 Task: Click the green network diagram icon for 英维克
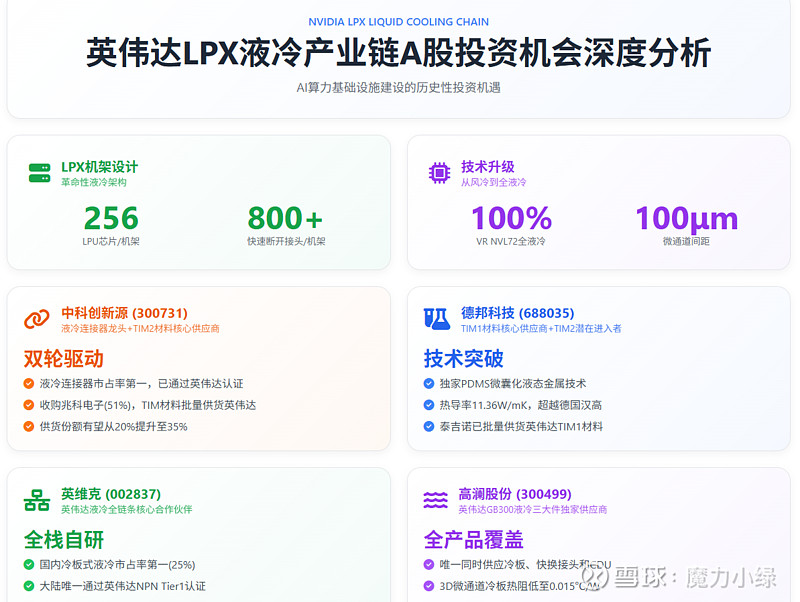pyautogui.click(x=37, y=500)
